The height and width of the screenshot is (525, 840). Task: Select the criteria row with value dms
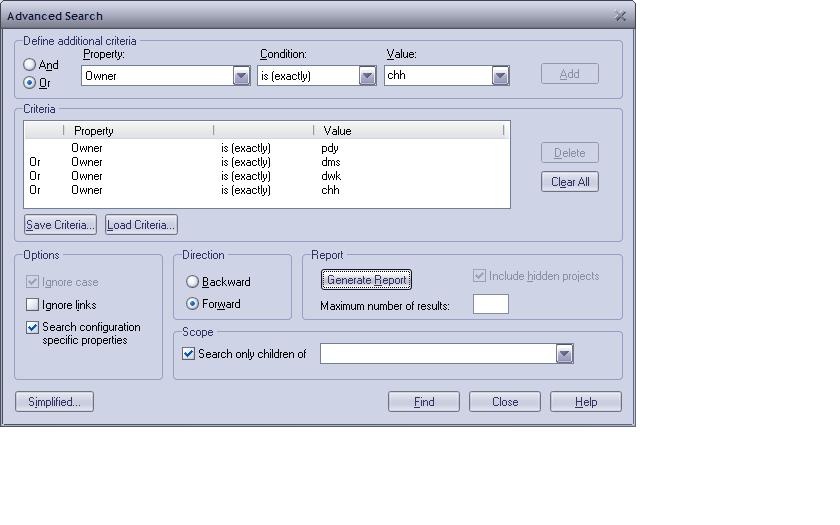click(x=267, y=162)
